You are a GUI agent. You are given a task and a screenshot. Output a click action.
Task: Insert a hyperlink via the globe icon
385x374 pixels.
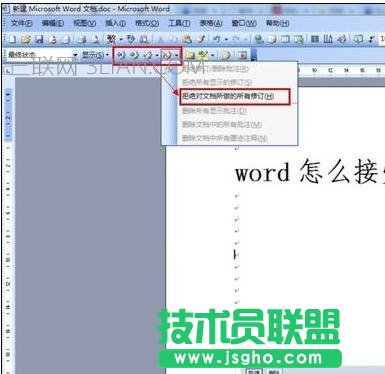click(x=259, y=39)
